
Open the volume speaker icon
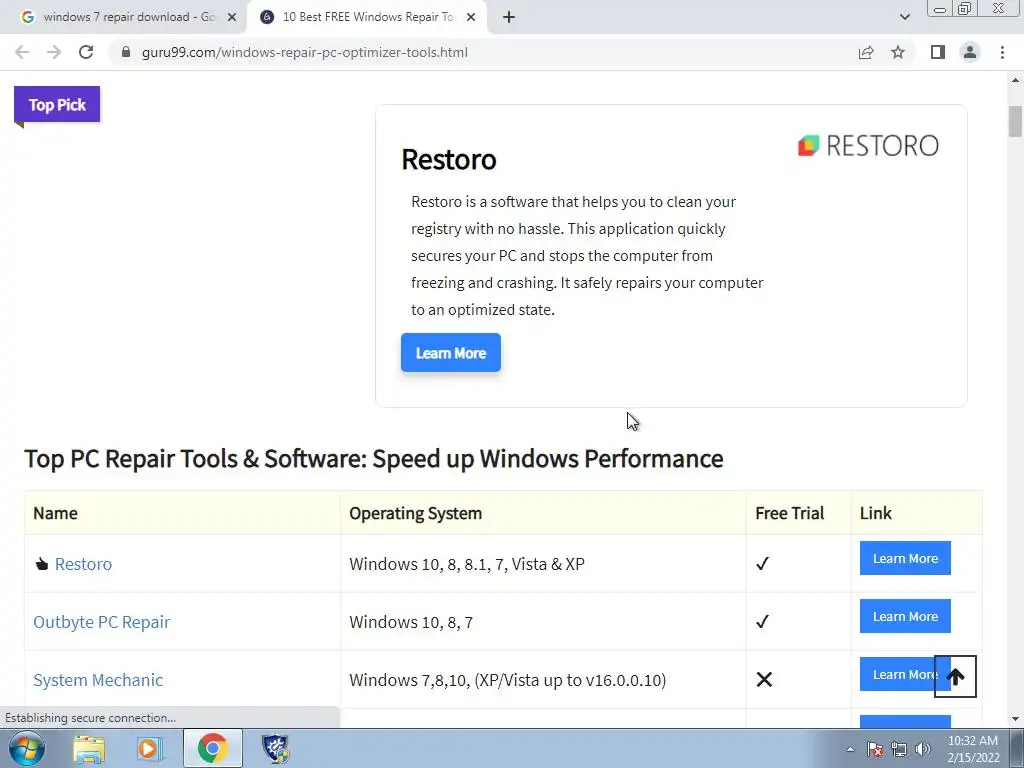point(923,749)
